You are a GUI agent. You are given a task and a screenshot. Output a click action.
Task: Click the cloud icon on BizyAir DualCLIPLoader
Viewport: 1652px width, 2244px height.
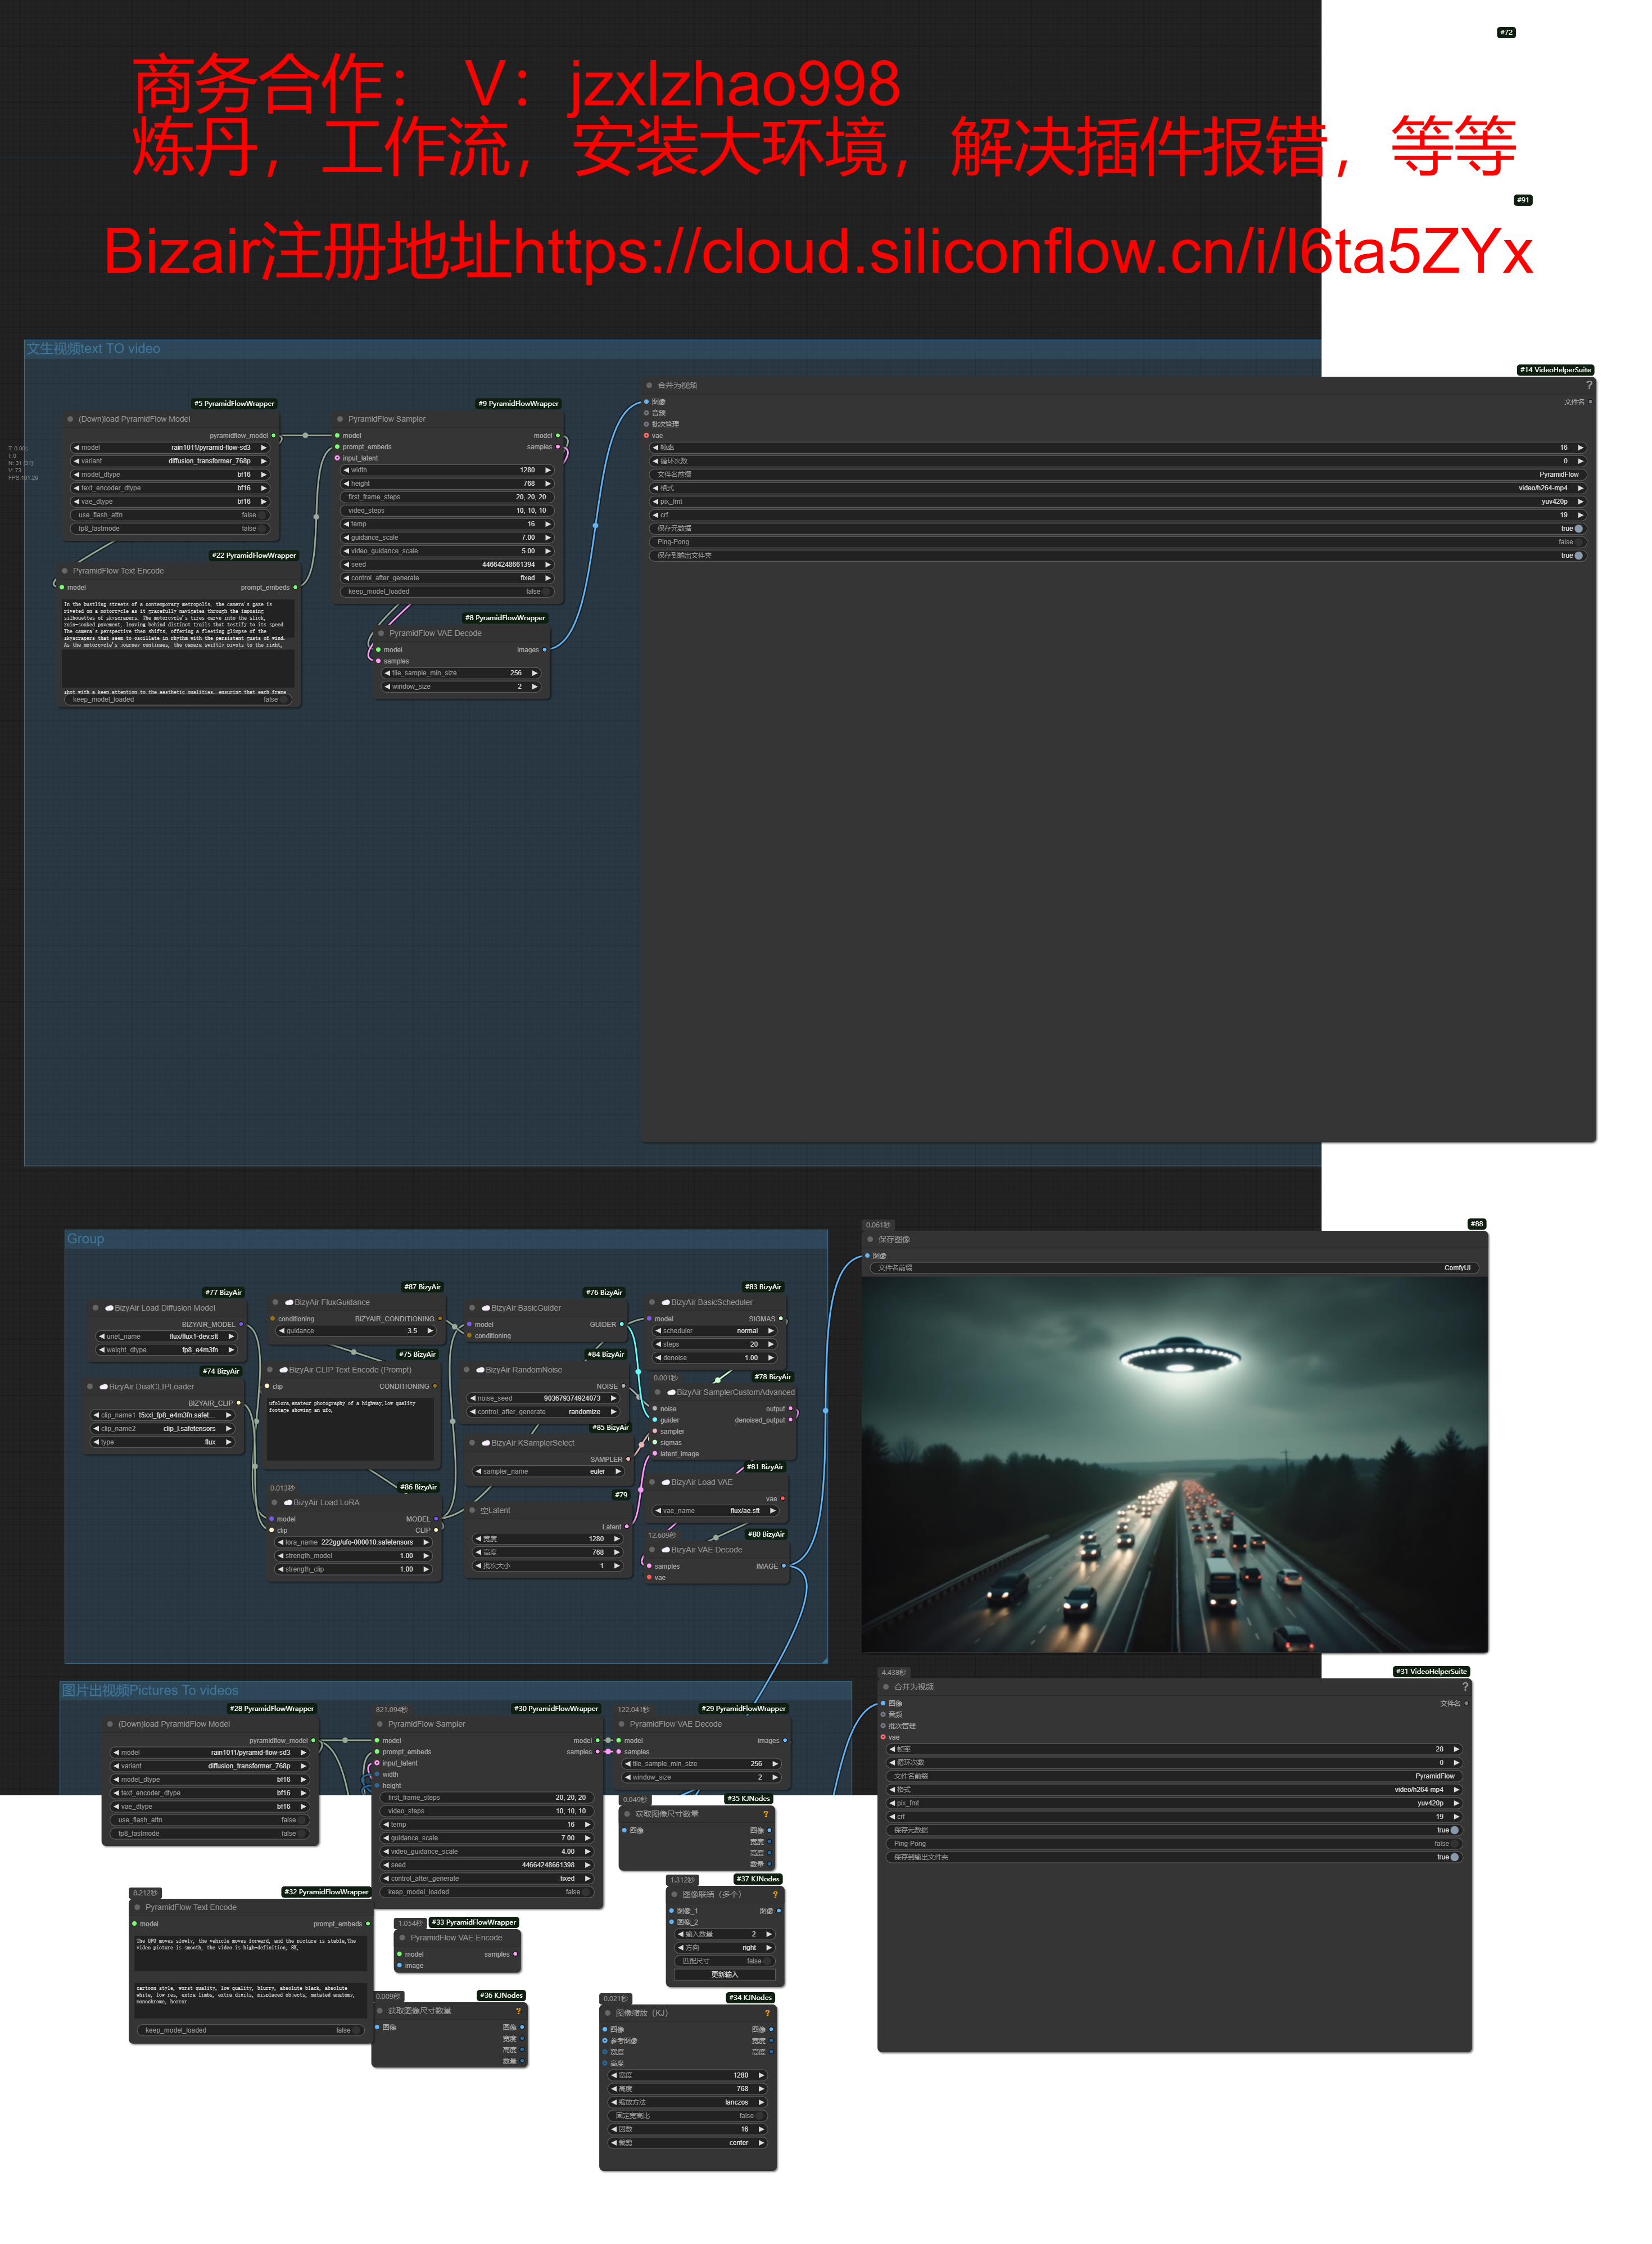click(103, 1387)
